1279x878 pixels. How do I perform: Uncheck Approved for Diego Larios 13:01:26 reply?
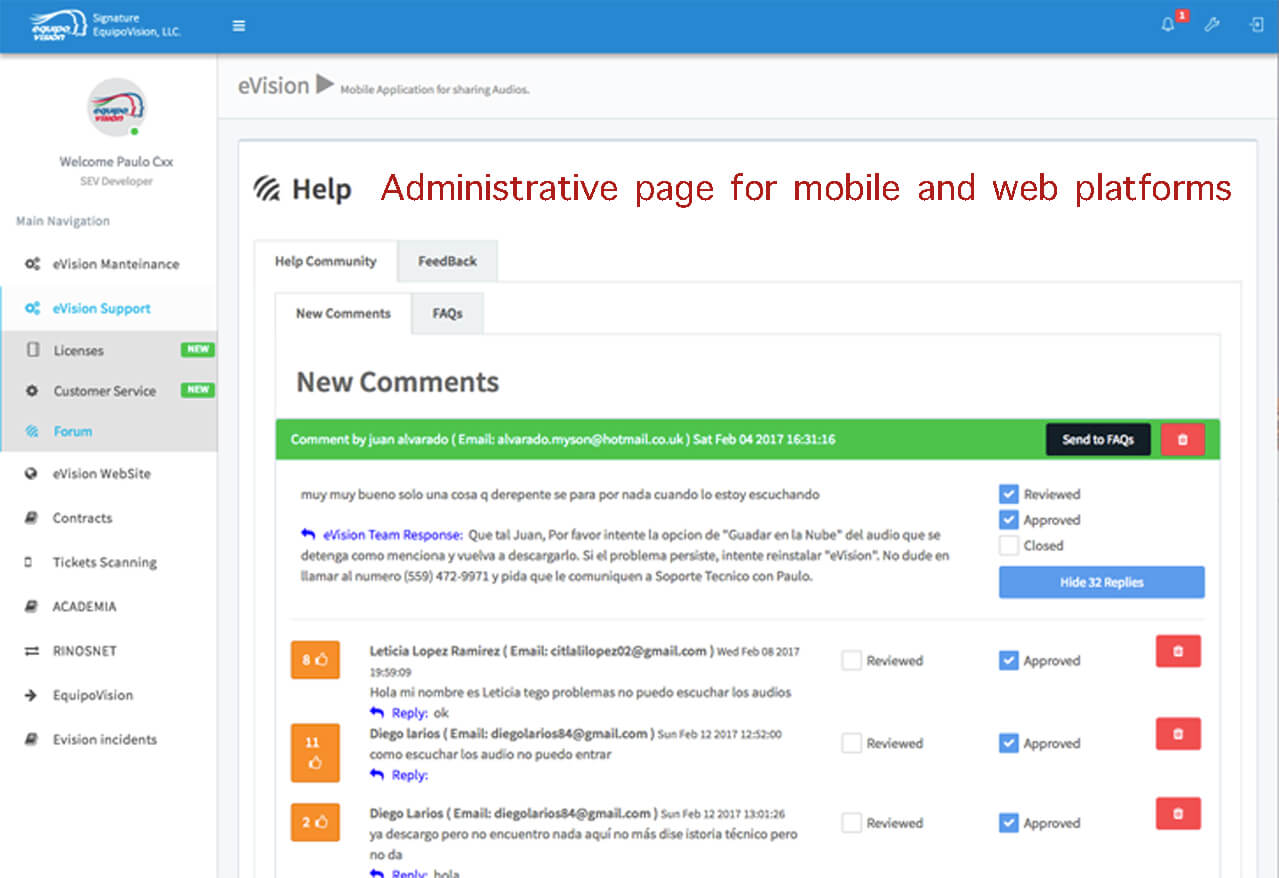(1009, 824)
